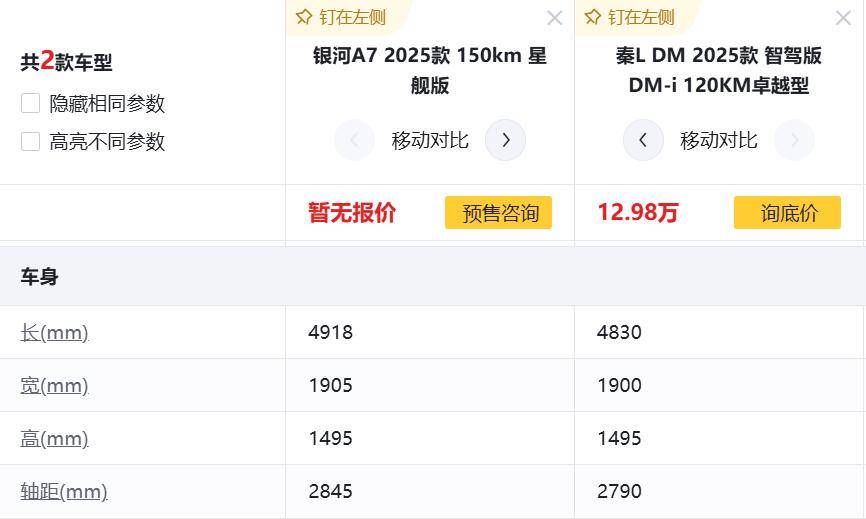Open the 高(mm) parameter link
Image resolution: width=866 pixels, height=519 pixels.
[x=54, y=438]
